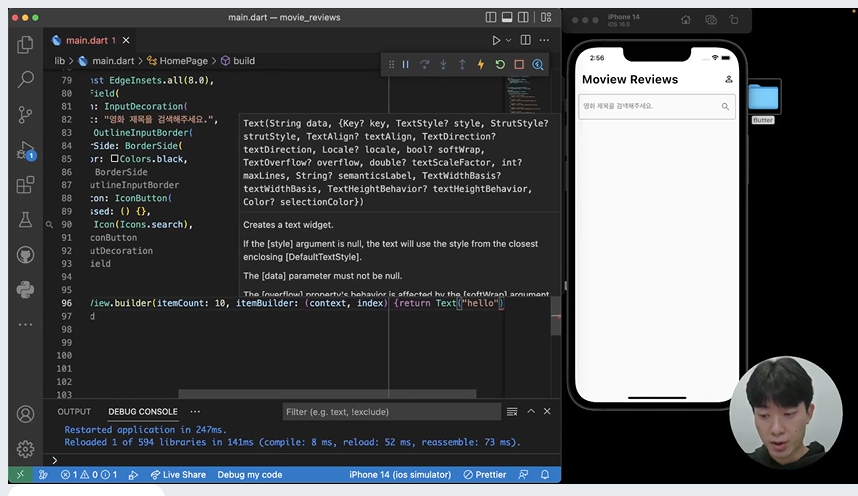Image resolution: width=858 pixels, height=496 pixels.
Task: Clear the debug console output
Action: [512, 412]
